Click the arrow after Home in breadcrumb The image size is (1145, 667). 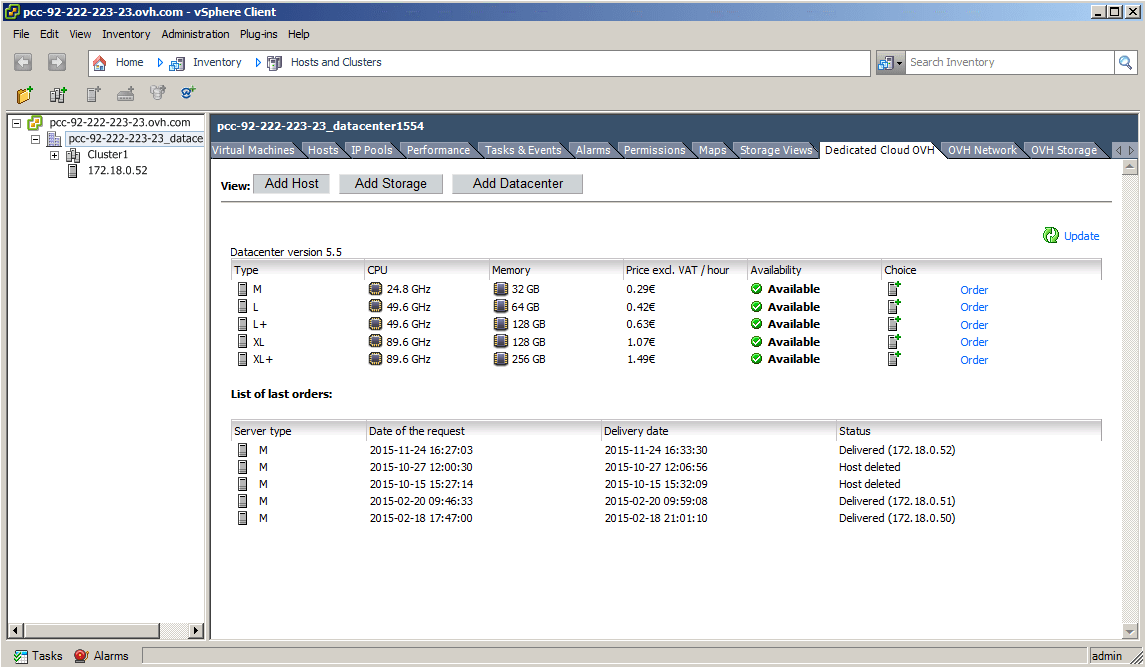tap(160, 63)
